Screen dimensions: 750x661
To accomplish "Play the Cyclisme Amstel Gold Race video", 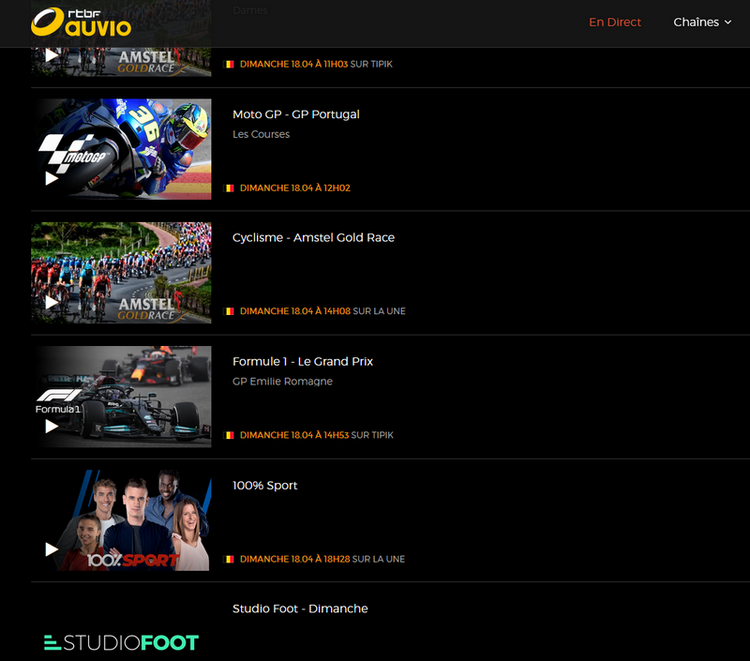I will (52, 302).
